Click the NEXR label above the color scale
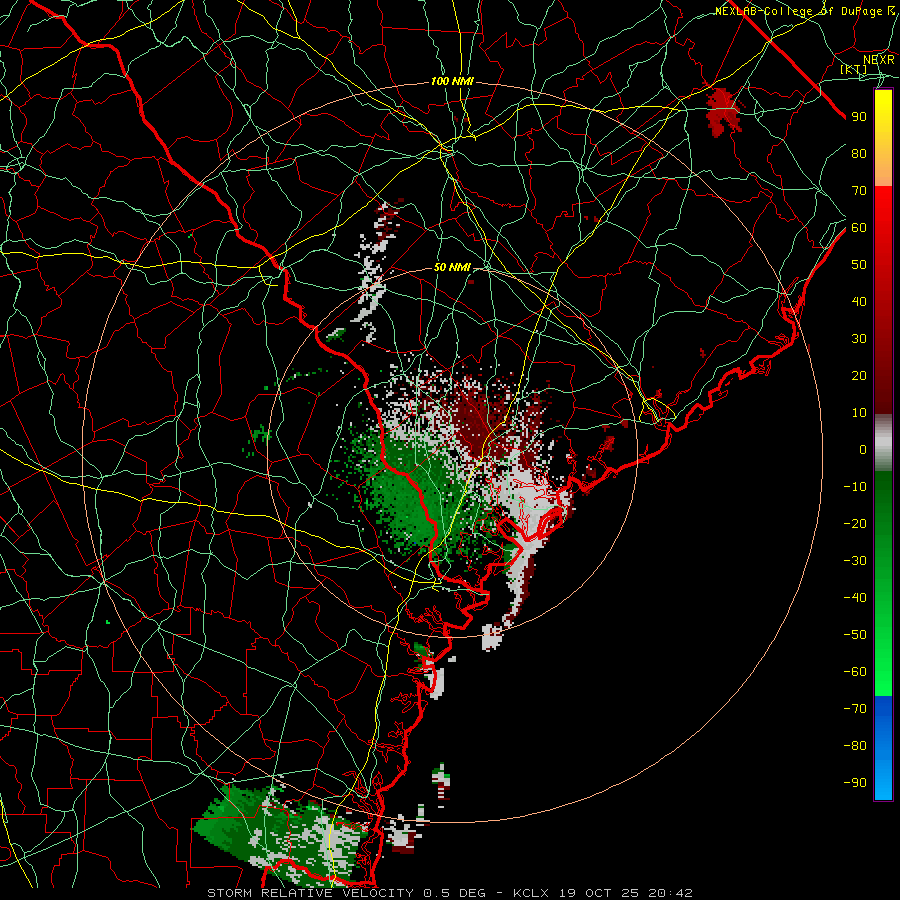The image size is (900, 900). coord(879,60)
